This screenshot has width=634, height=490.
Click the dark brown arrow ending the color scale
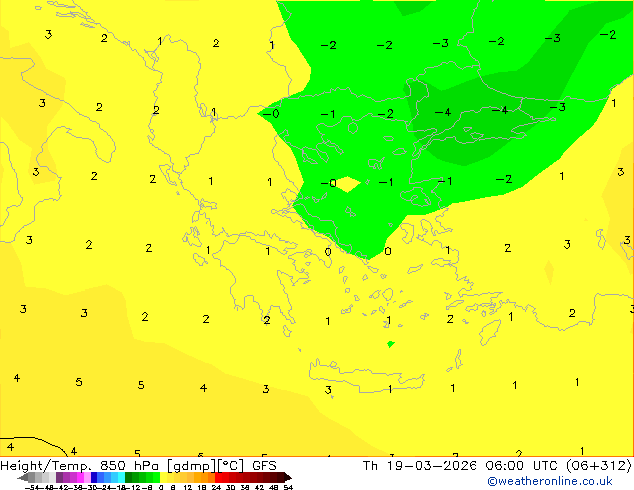pos(287,477)
